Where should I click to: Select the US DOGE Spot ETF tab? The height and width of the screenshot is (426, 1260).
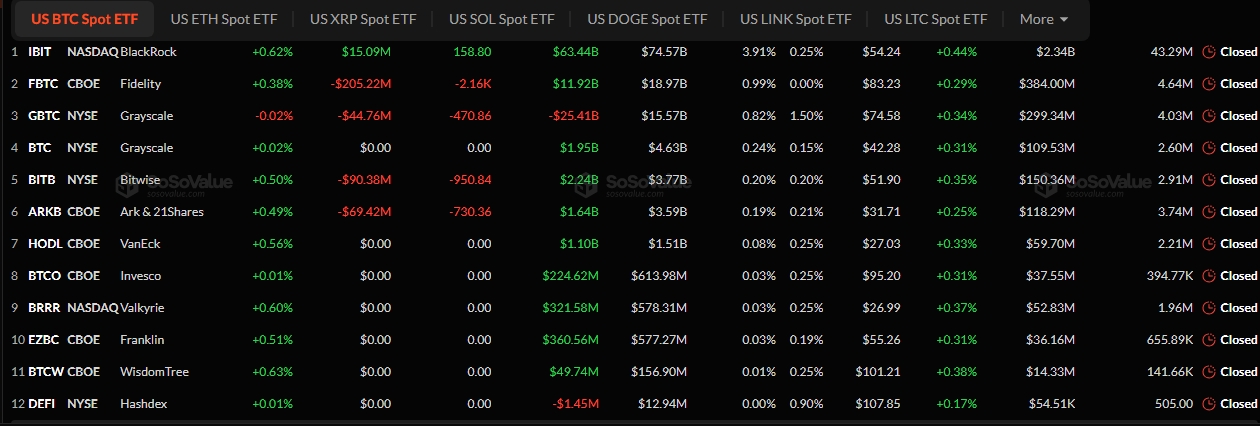click(645, 19)
